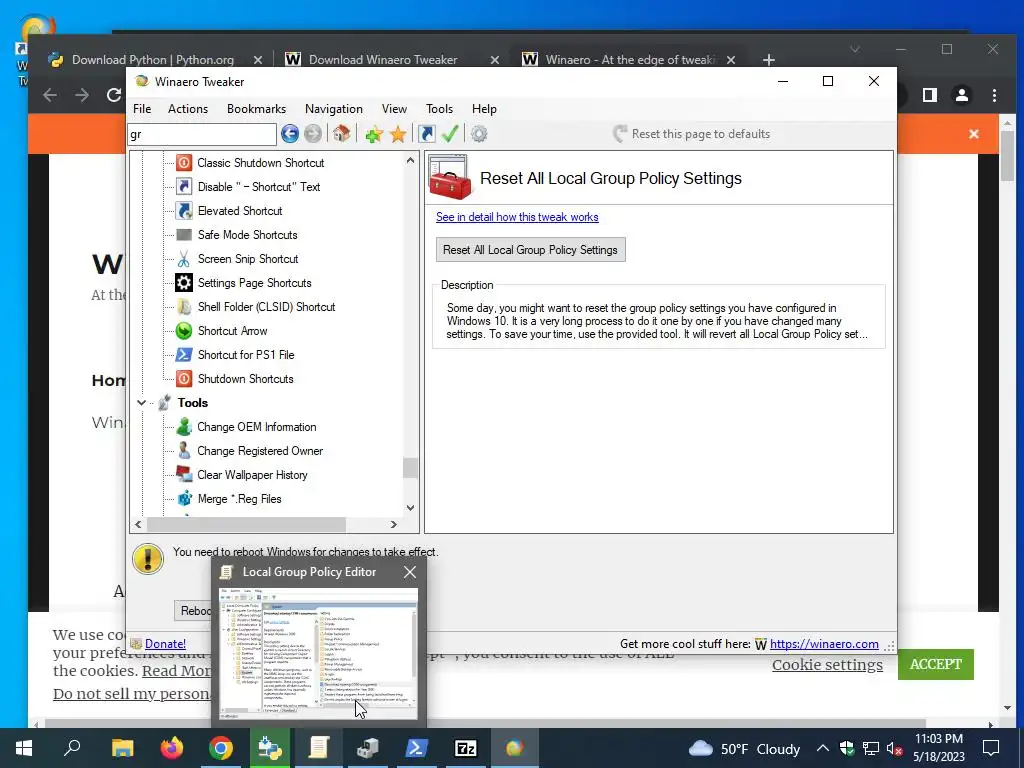Open the Bookmarks menu

(x=256, y=109)
